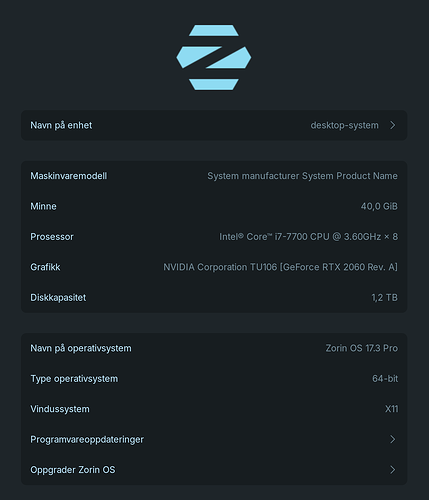
Task: Select the NVIDIA GeForce RTX 2060 text
Action: click(x=280, y=267)
